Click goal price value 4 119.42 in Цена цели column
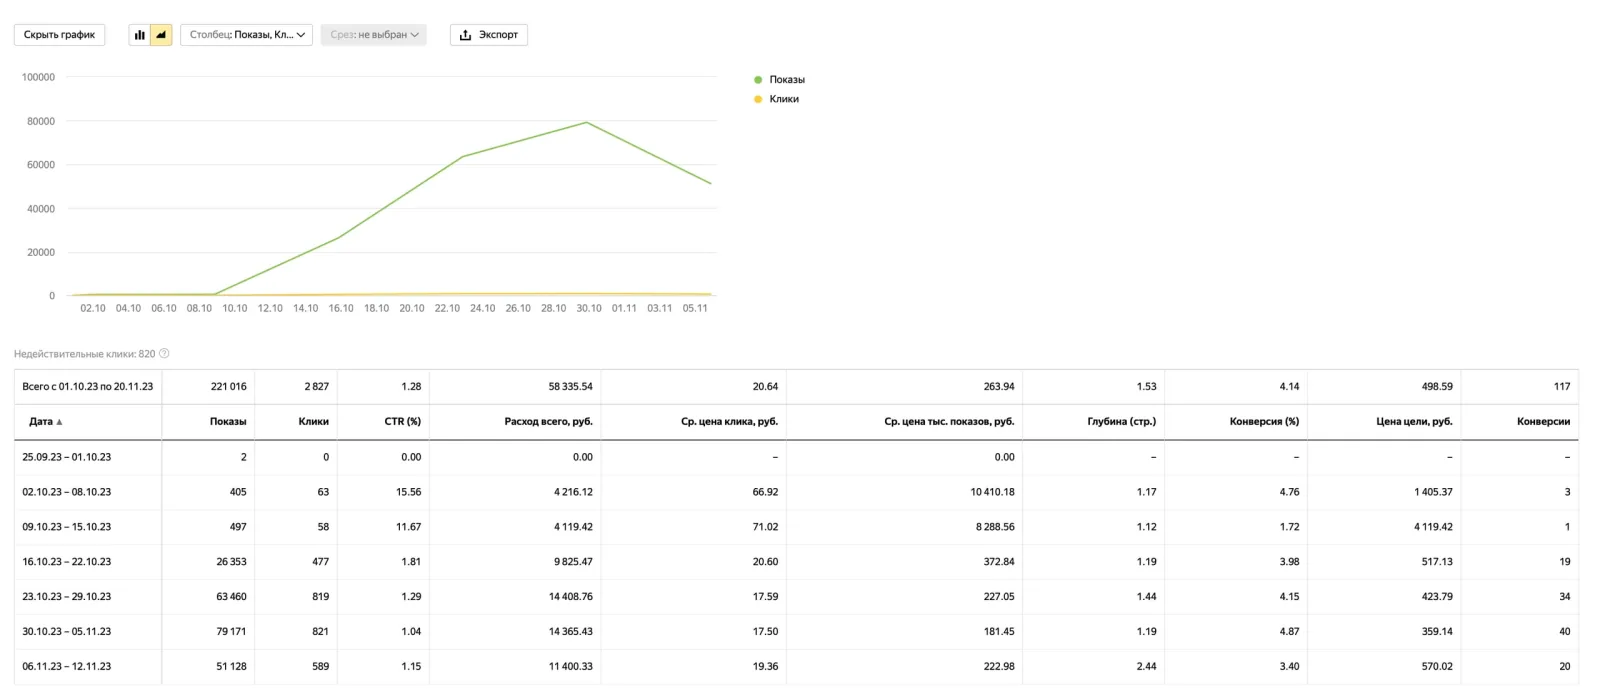The width and height of the screenshot is (1600, 697). point(1433,527)
